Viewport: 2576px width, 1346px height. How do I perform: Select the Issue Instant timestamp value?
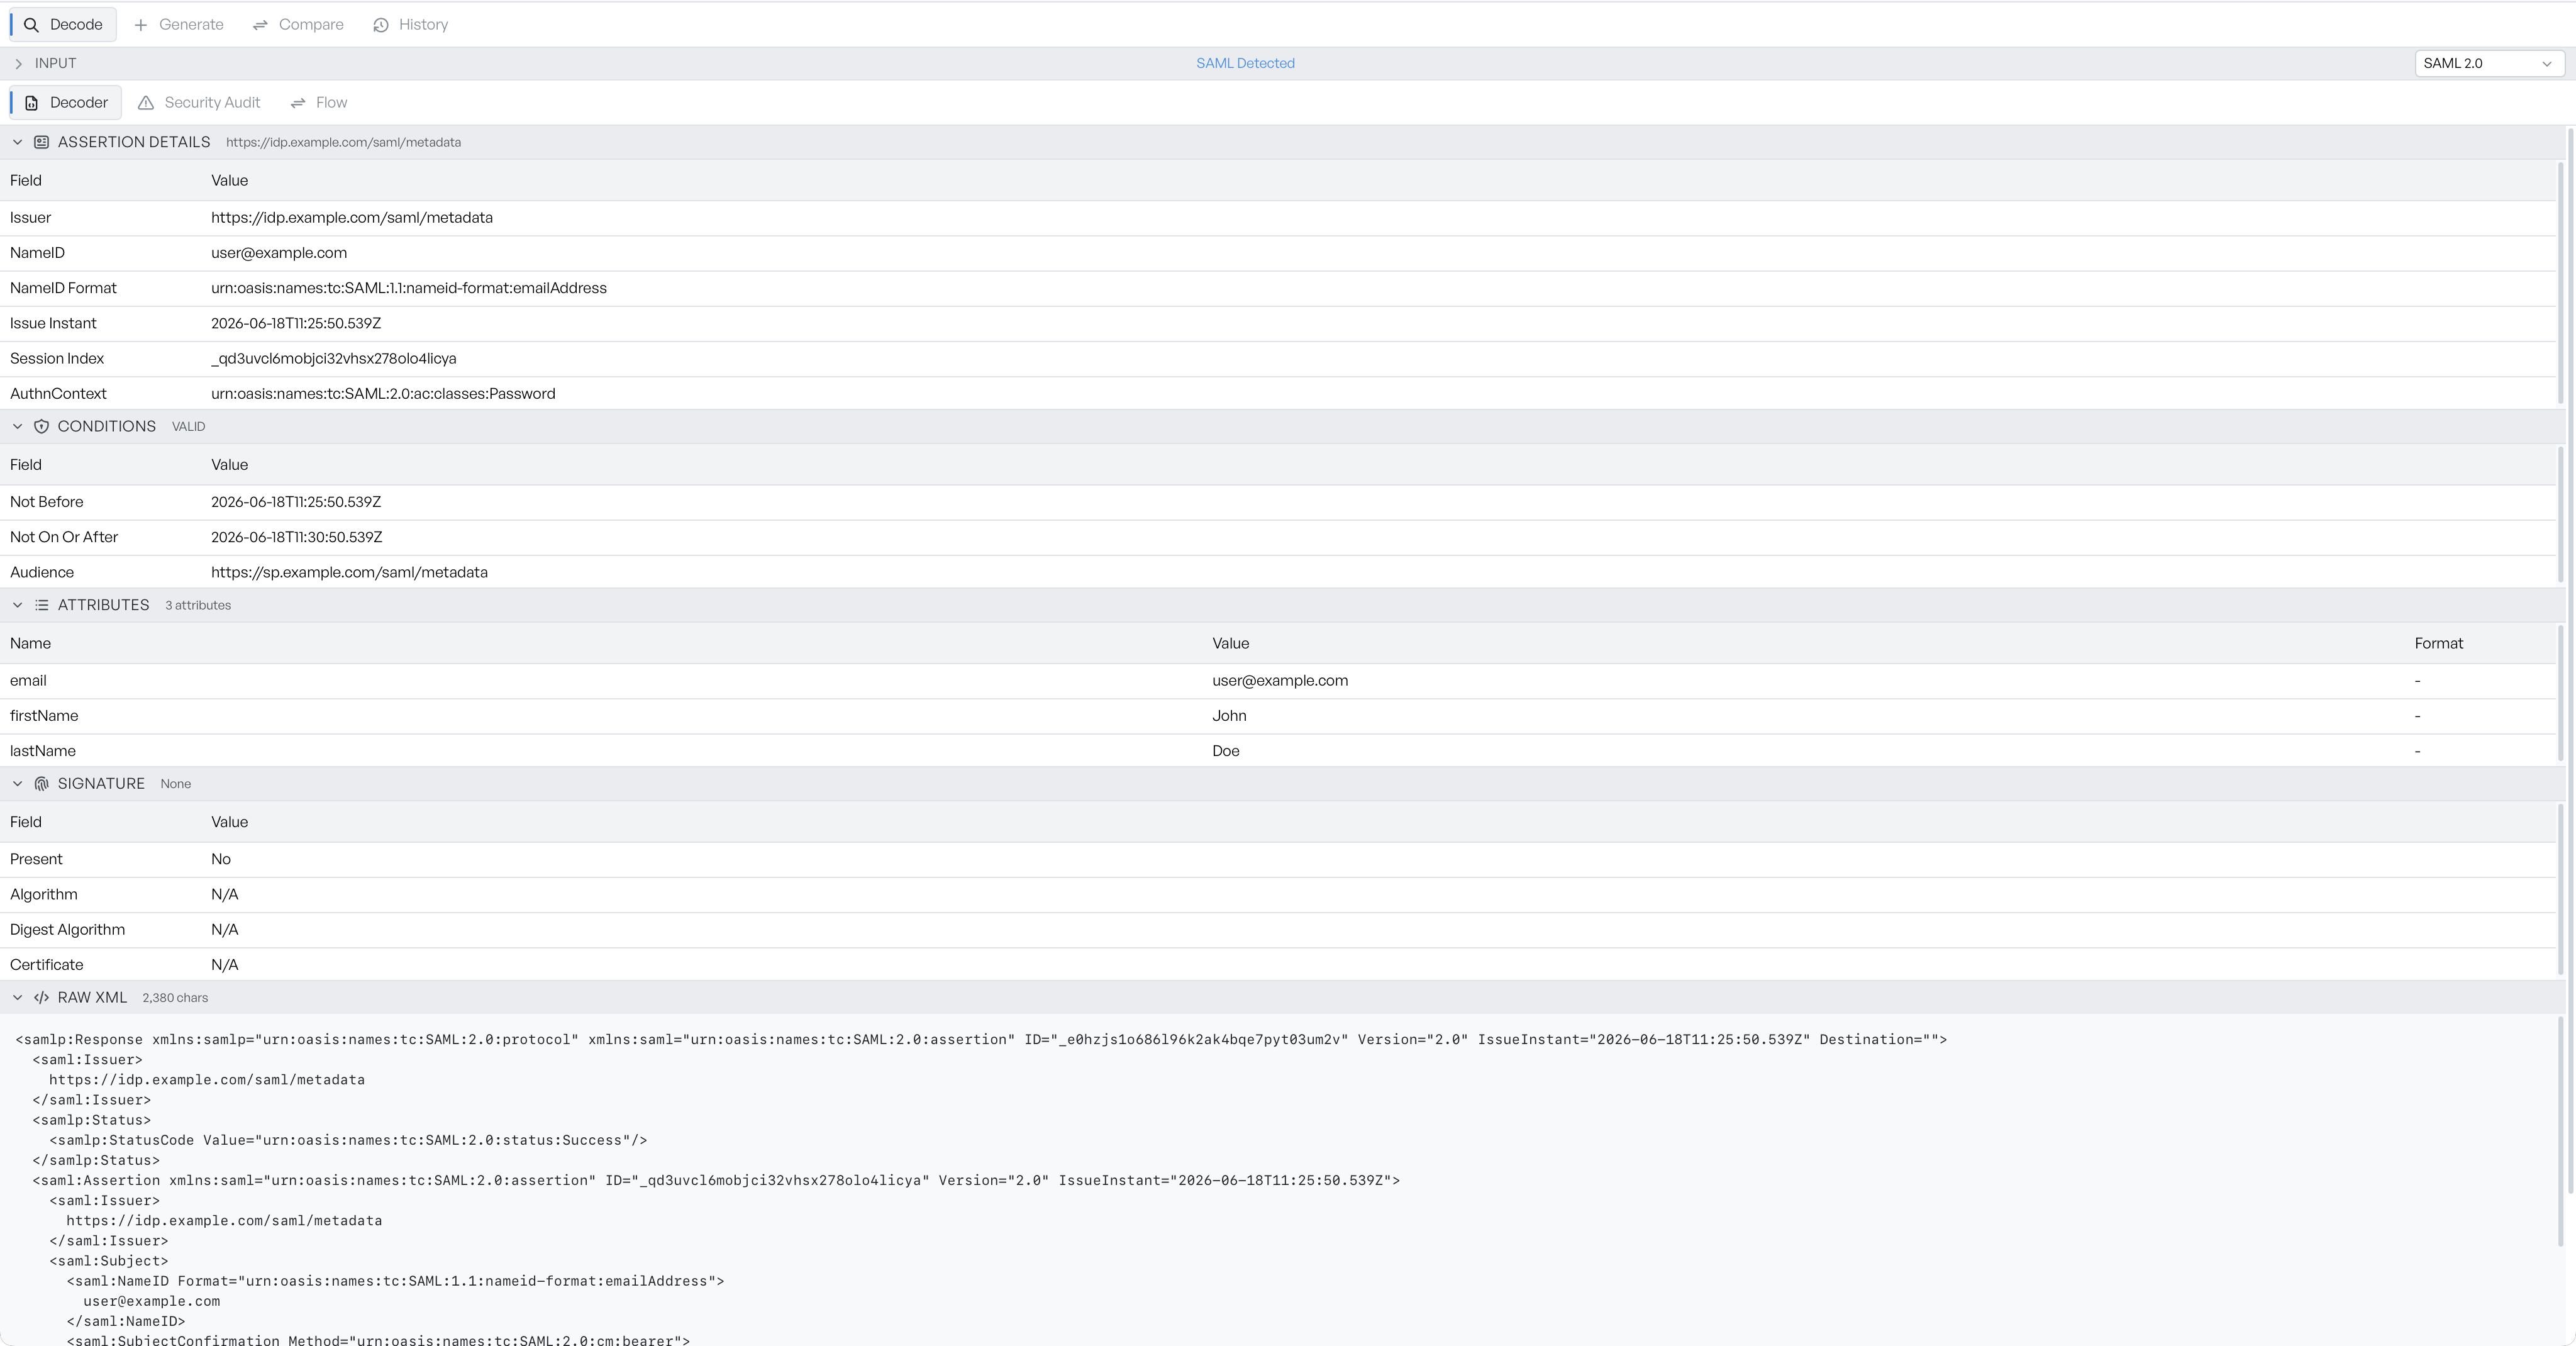coord(296,323)
